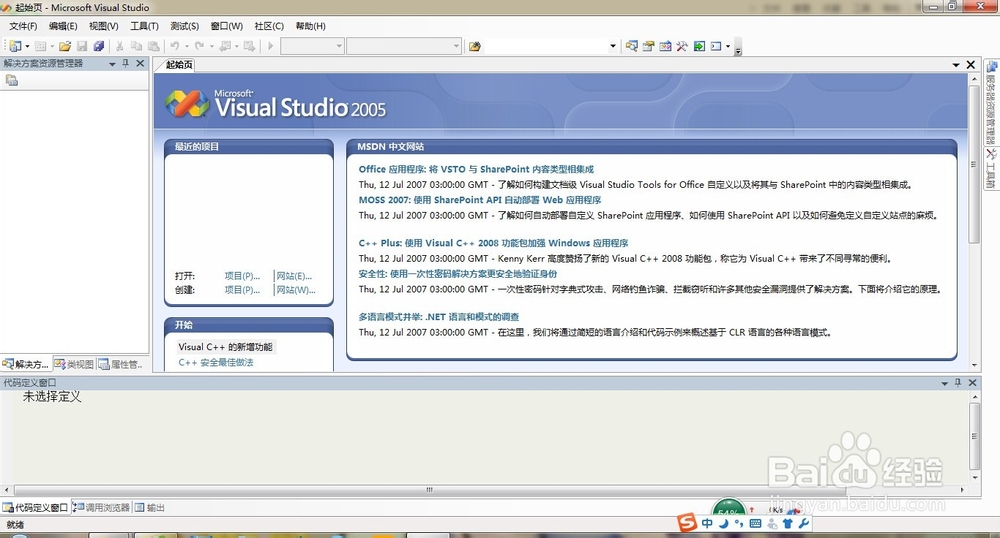Open Code Definition window position dropdown
Viewport: 1000px width, 538px height.
click(945, 383)
